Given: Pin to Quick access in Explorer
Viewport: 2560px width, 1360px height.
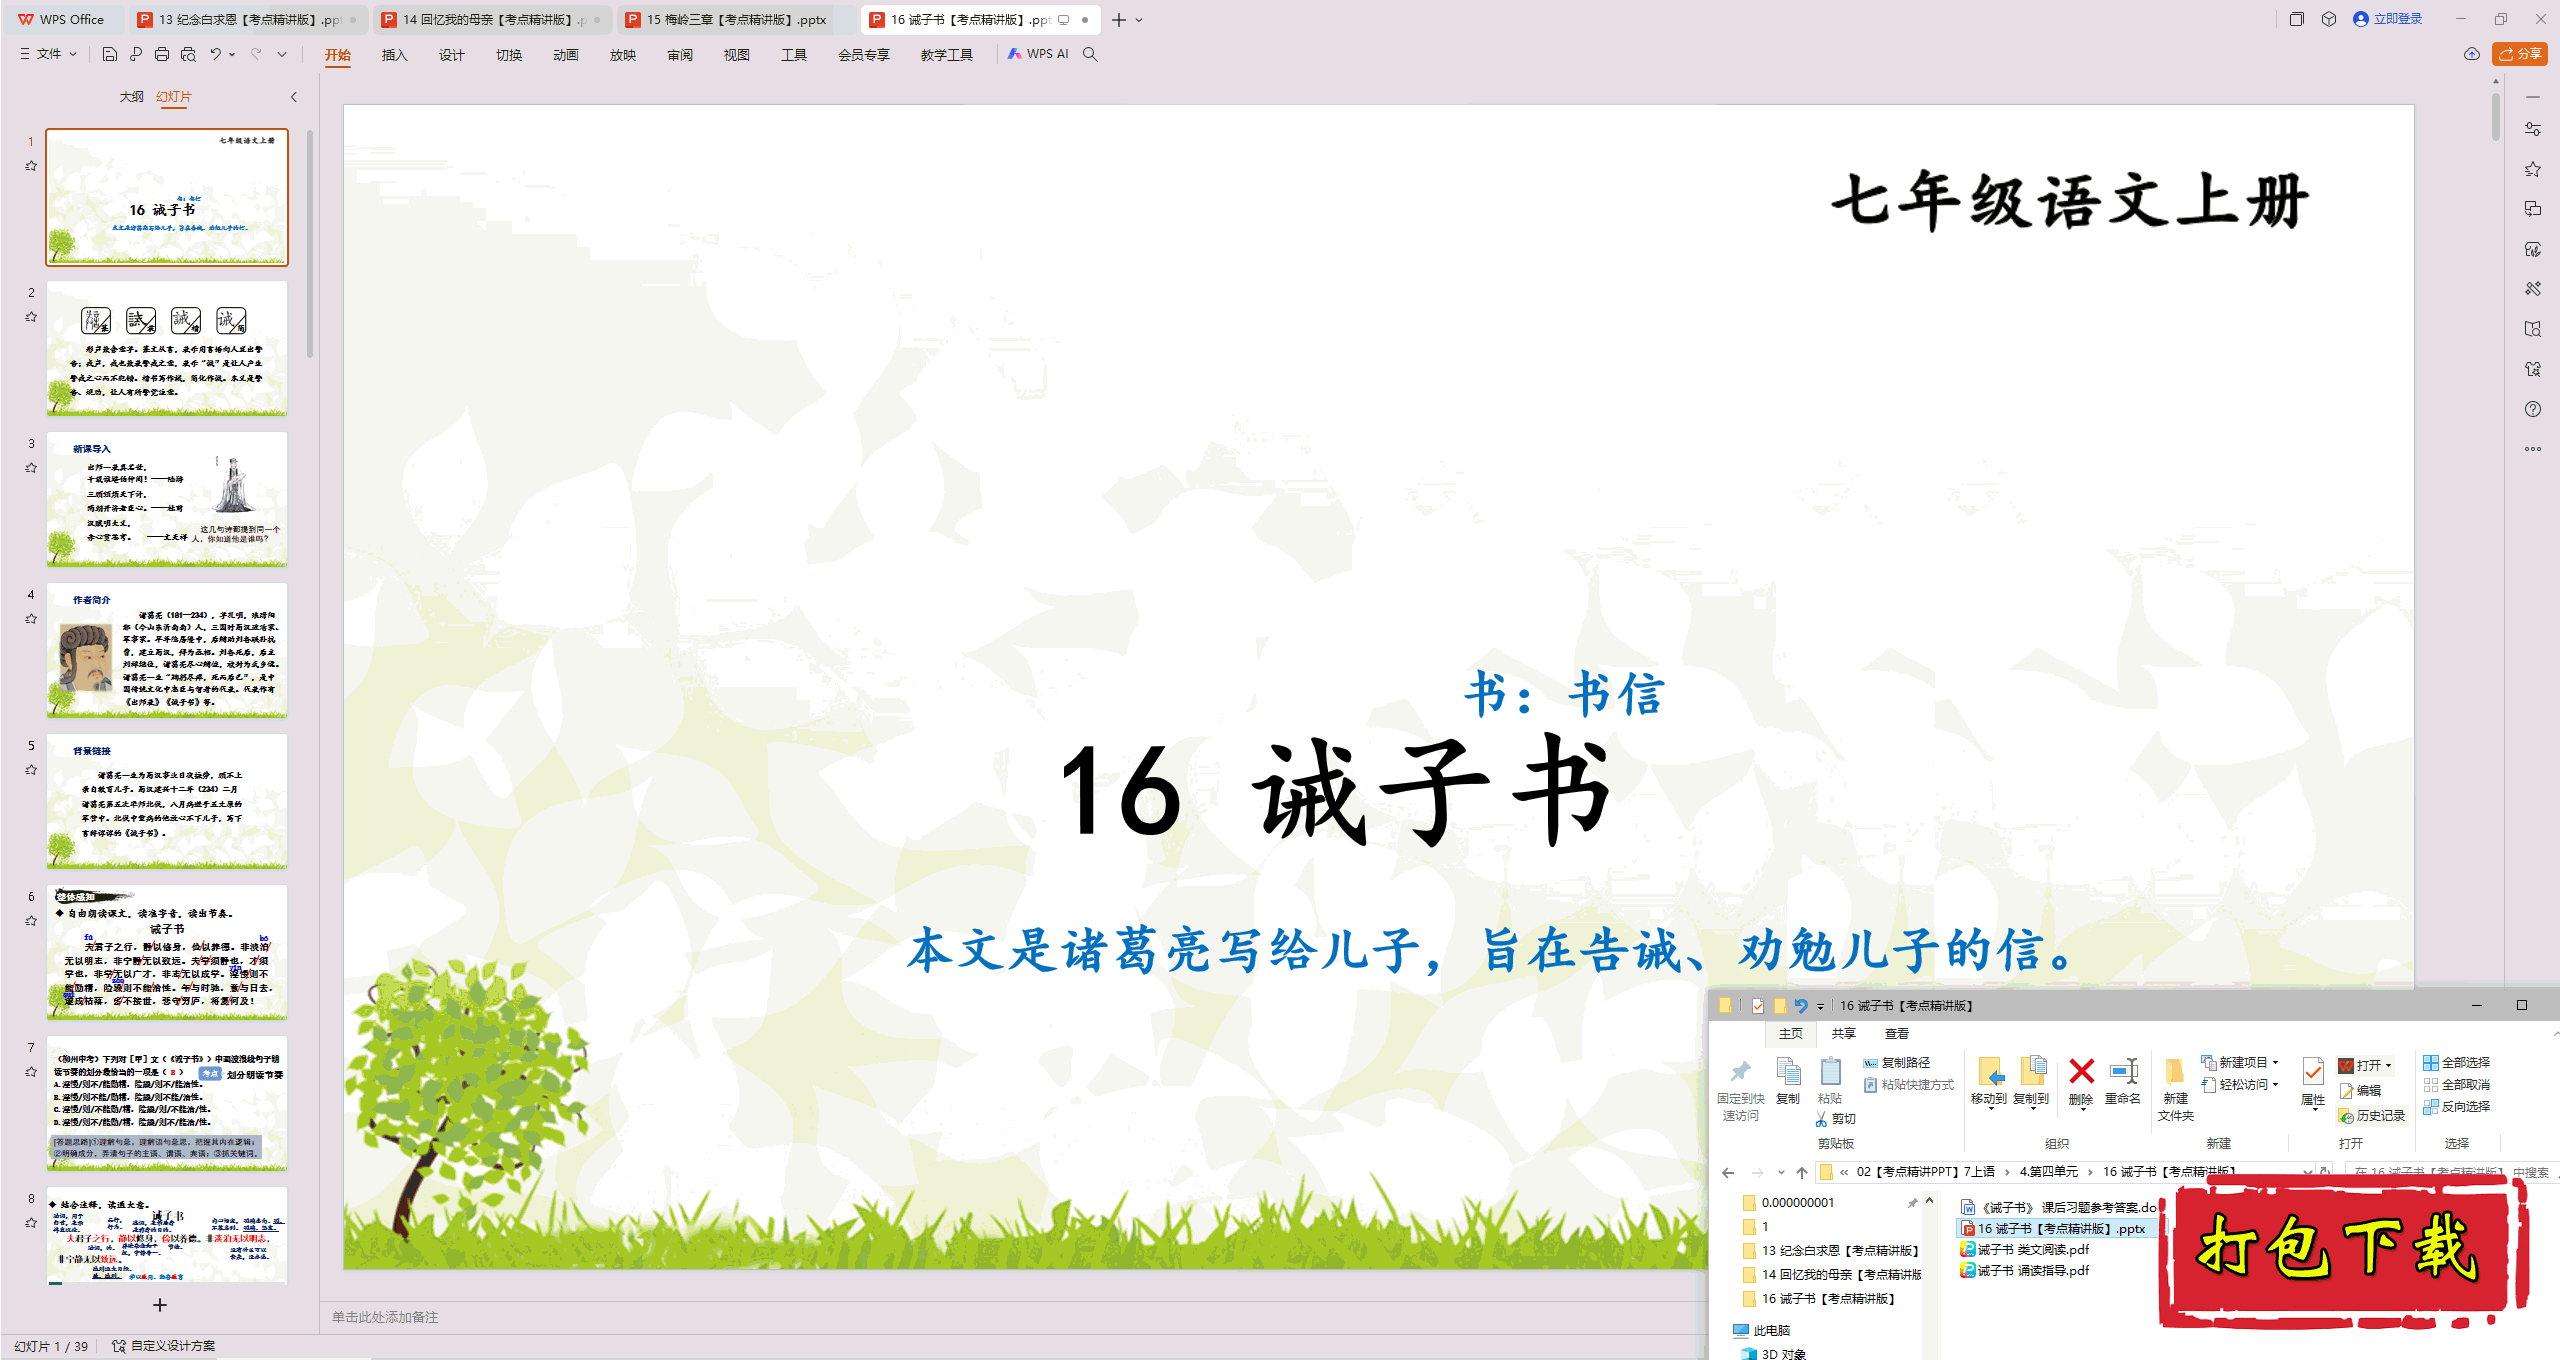Looking at the screenshot, I should pos(1741,1090).
